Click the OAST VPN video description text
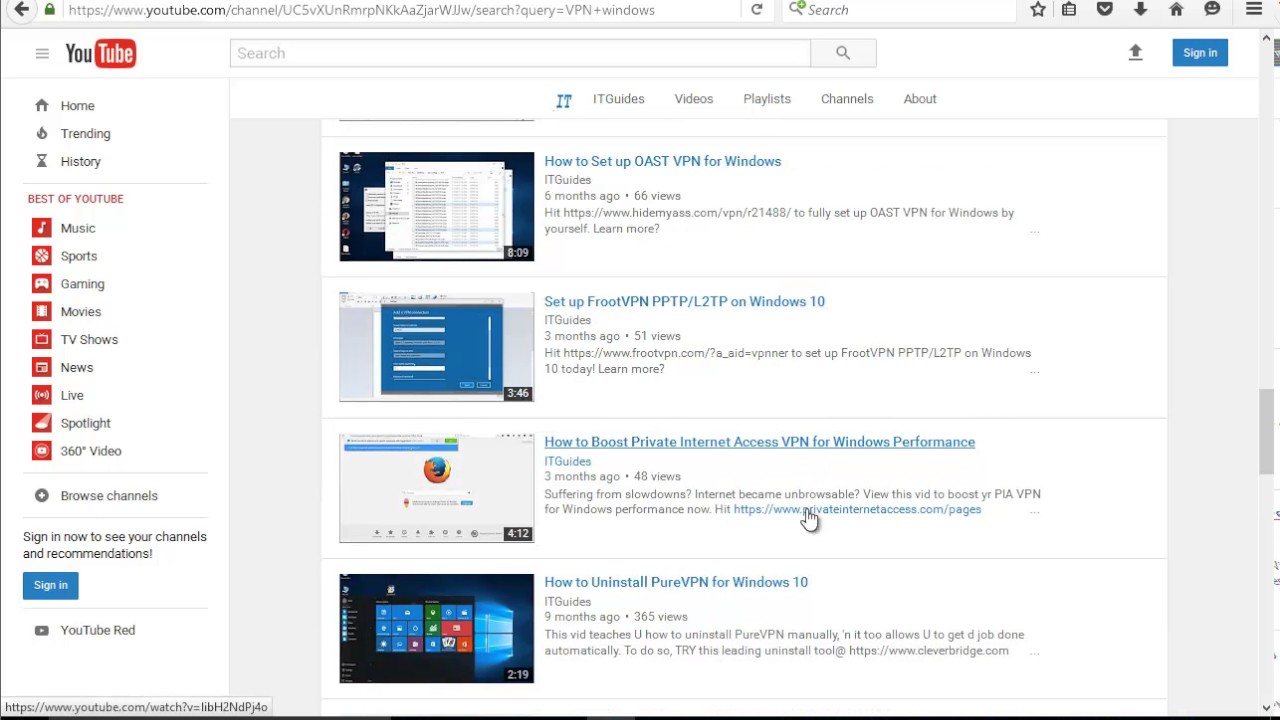This screenshot has height=720, width=1280. (x=779, y=221)
